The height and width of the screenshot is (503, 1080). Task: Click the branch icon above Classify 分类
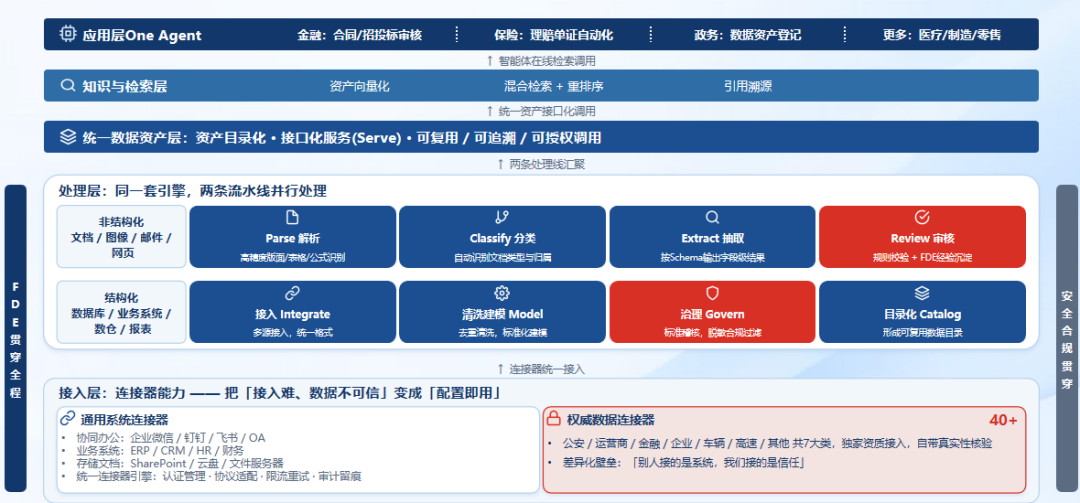[x=502, y=218]
